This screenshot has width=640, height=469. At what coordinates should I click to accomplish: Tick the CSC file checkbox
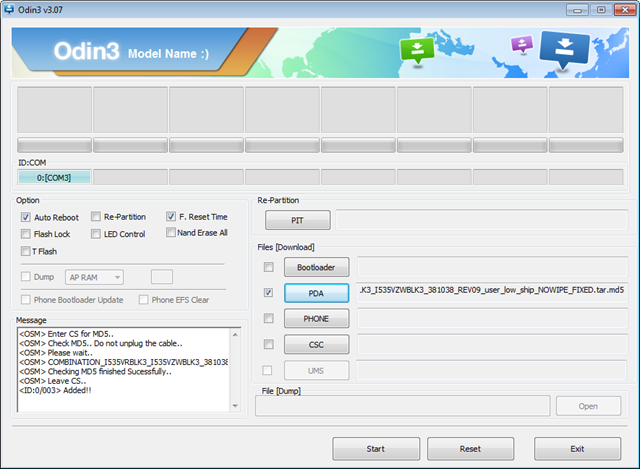[269, 344]
